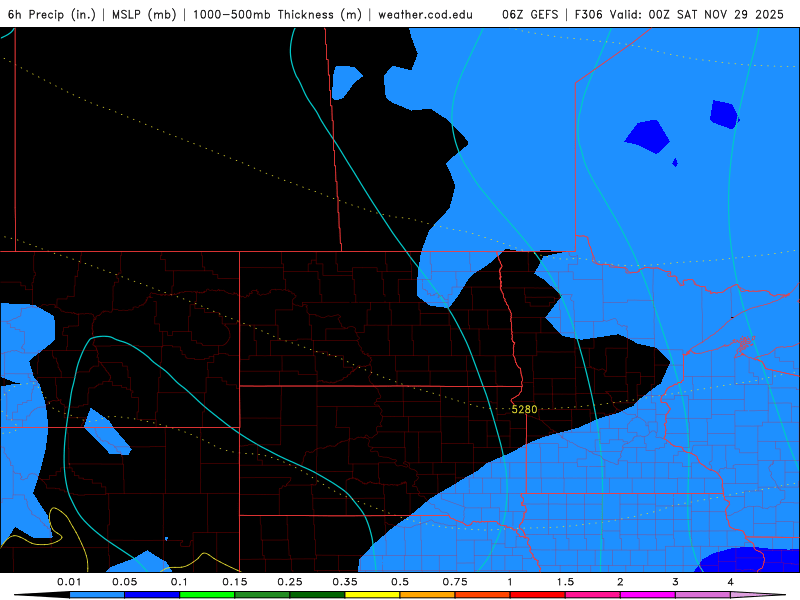
Task: Click the red 1 inch legend swatch
Action: tap(538, 595)
